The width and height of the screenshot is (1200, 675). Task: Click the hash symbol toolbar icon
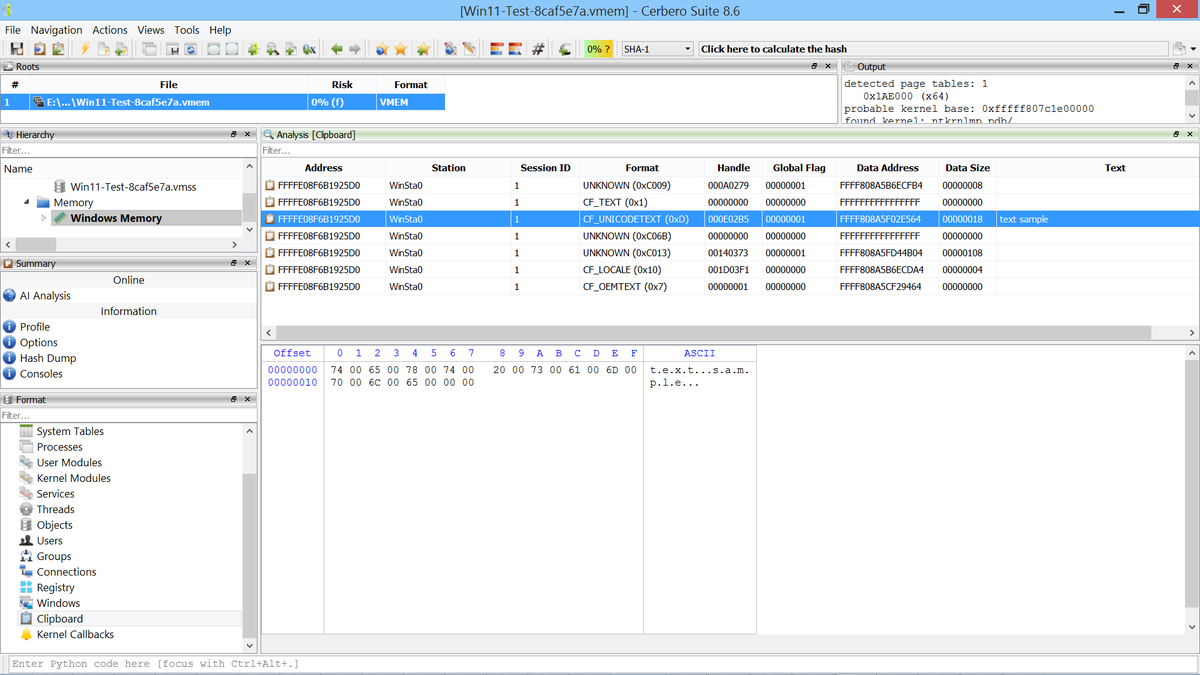[537, 49]
